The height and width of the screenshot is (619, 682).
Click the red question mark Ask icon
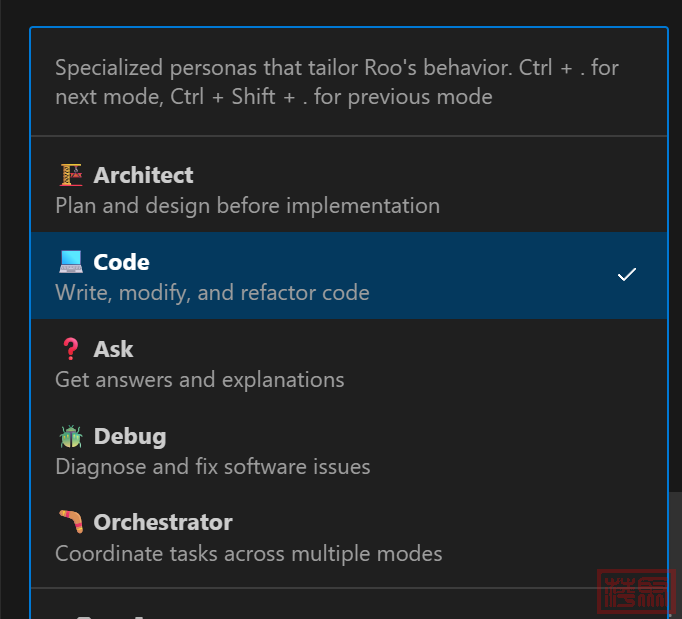[x=70, y=349]
